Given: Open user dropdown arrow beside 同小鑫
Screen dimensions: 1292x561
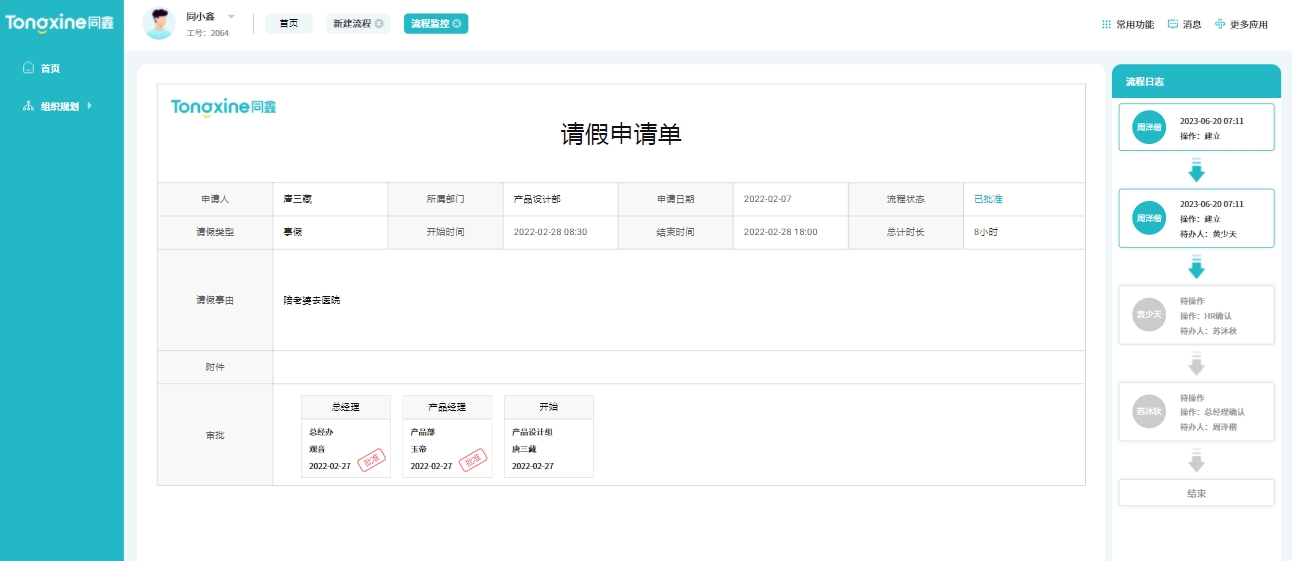Looking at the screenshot, I should [231, 16].
